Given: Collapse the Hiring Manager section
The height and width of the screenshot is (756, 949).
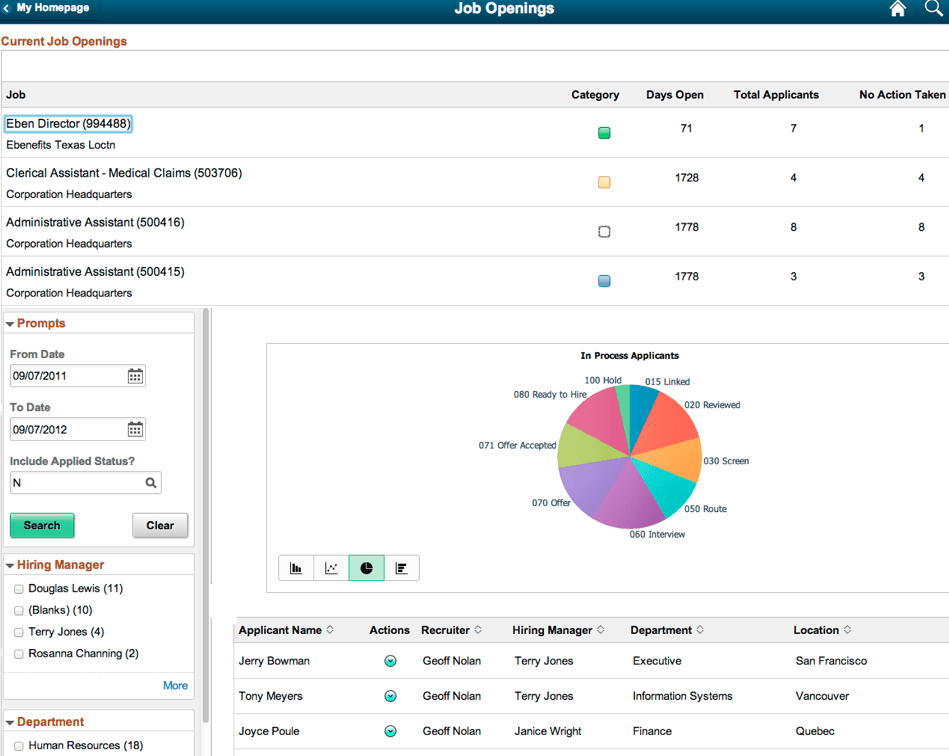Looking at the screenshot, I should [x=10, y=564].
